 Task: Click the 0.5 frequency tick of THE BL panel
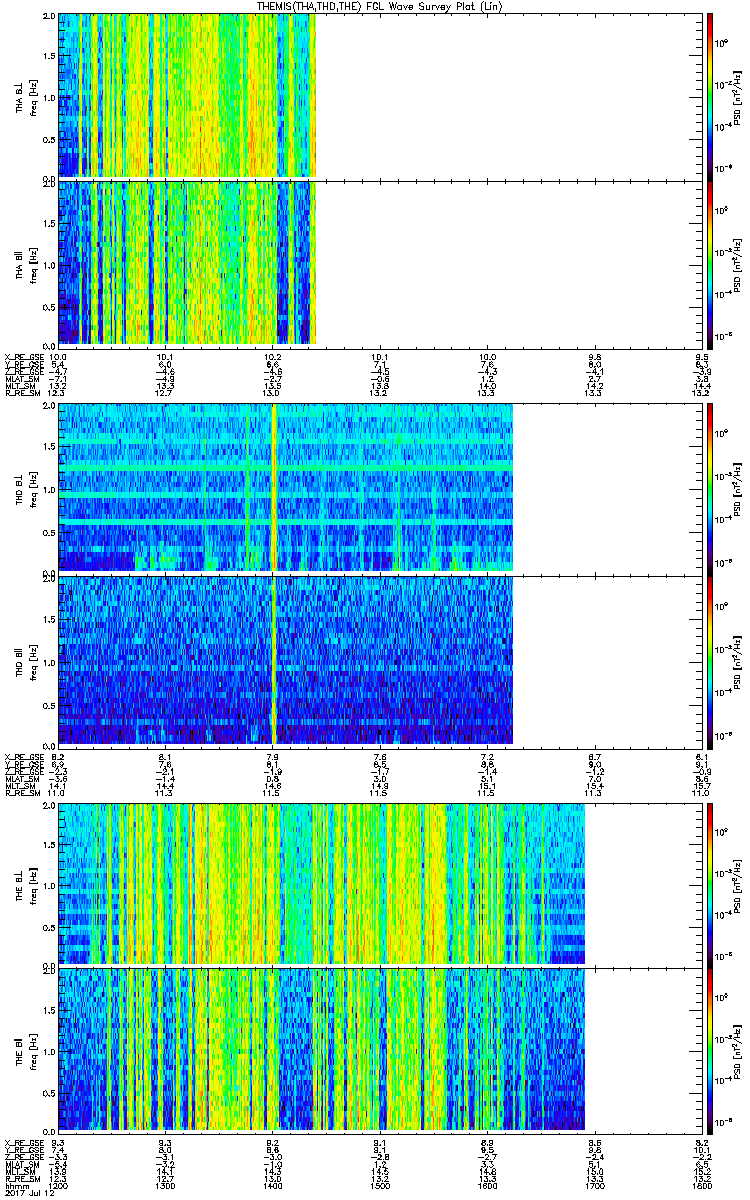49,925
